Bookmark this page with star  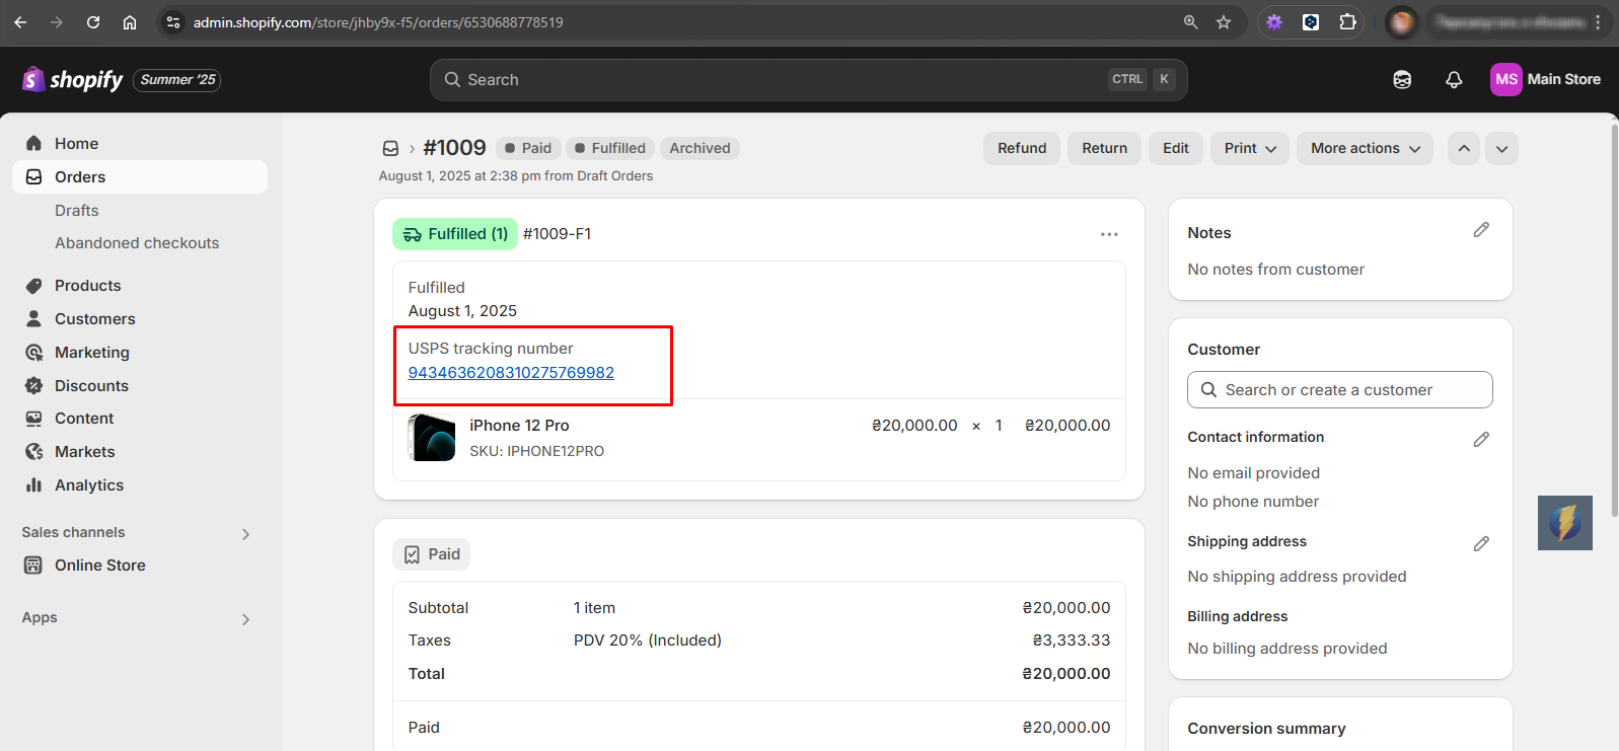[x=1224, y=22]
